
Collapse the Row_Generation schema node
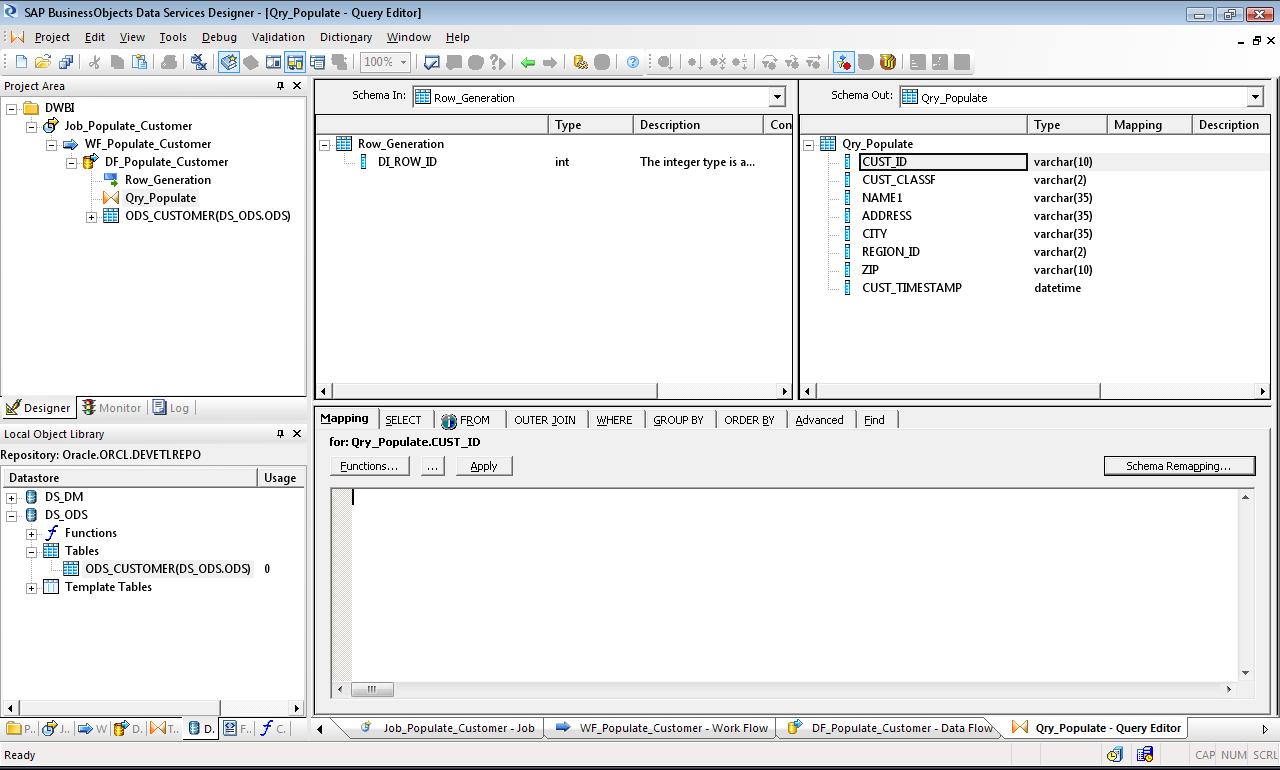(325, 144)
